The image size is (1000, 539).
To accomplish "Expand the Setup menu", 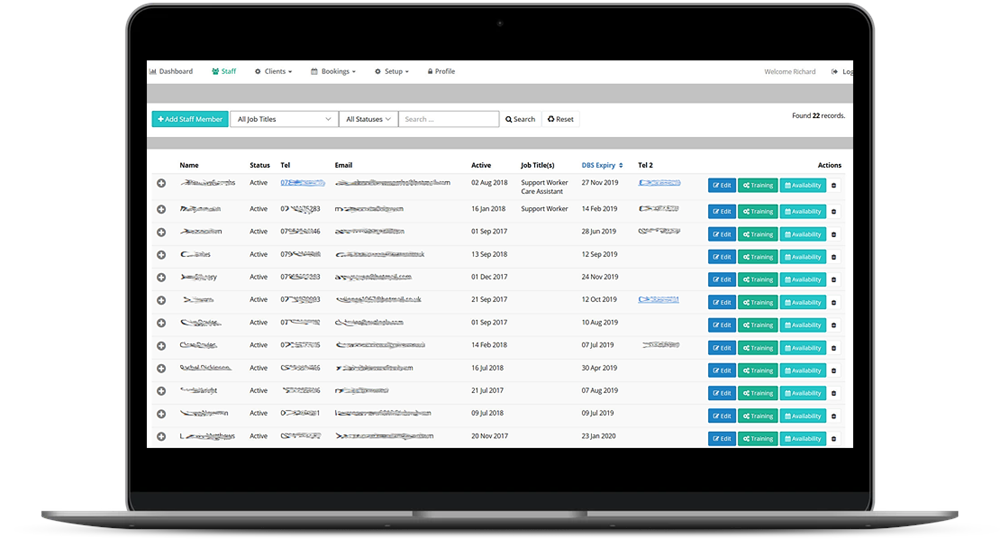I will click(391, 72).
